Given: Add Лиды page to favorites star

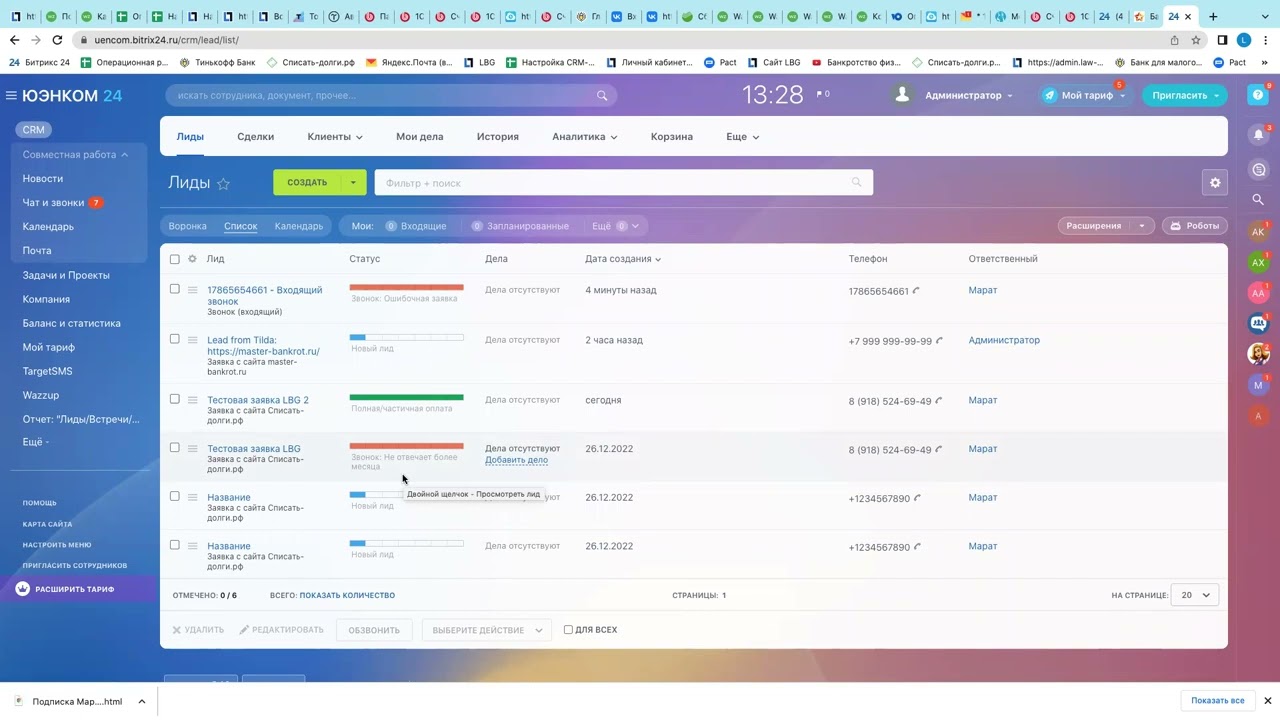Looking at the screenshot, I should [x=224, y=184].
